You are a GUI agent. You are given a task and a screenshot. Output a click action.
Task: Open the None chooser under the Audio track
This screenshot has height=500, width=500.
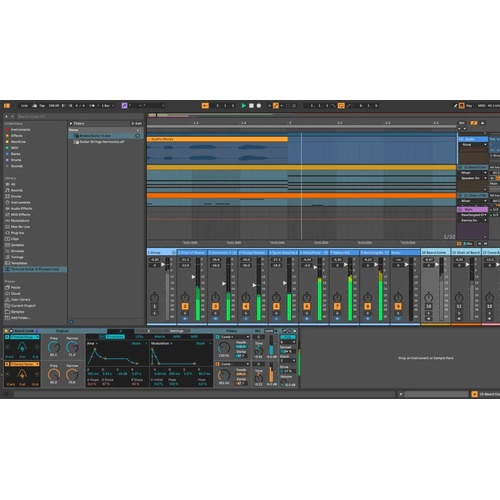pos(474,145)
